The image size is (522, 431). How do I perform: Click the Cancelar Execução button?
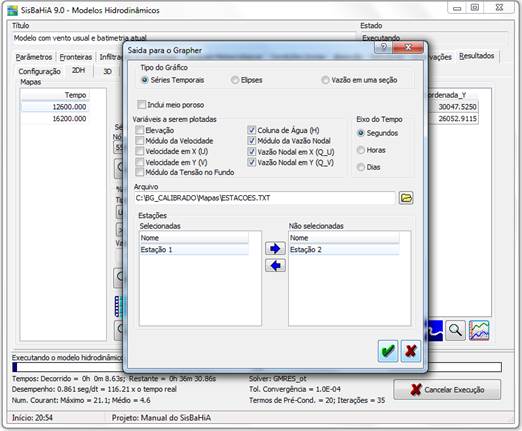[x=447, y=389]
